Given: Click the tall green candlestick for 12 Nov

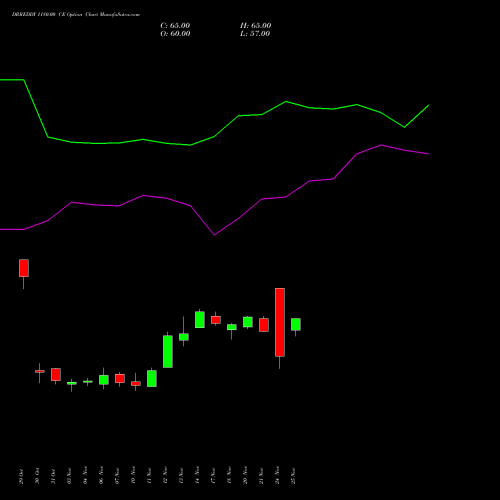Looking at the screenshot, I should tap(168, 351).
